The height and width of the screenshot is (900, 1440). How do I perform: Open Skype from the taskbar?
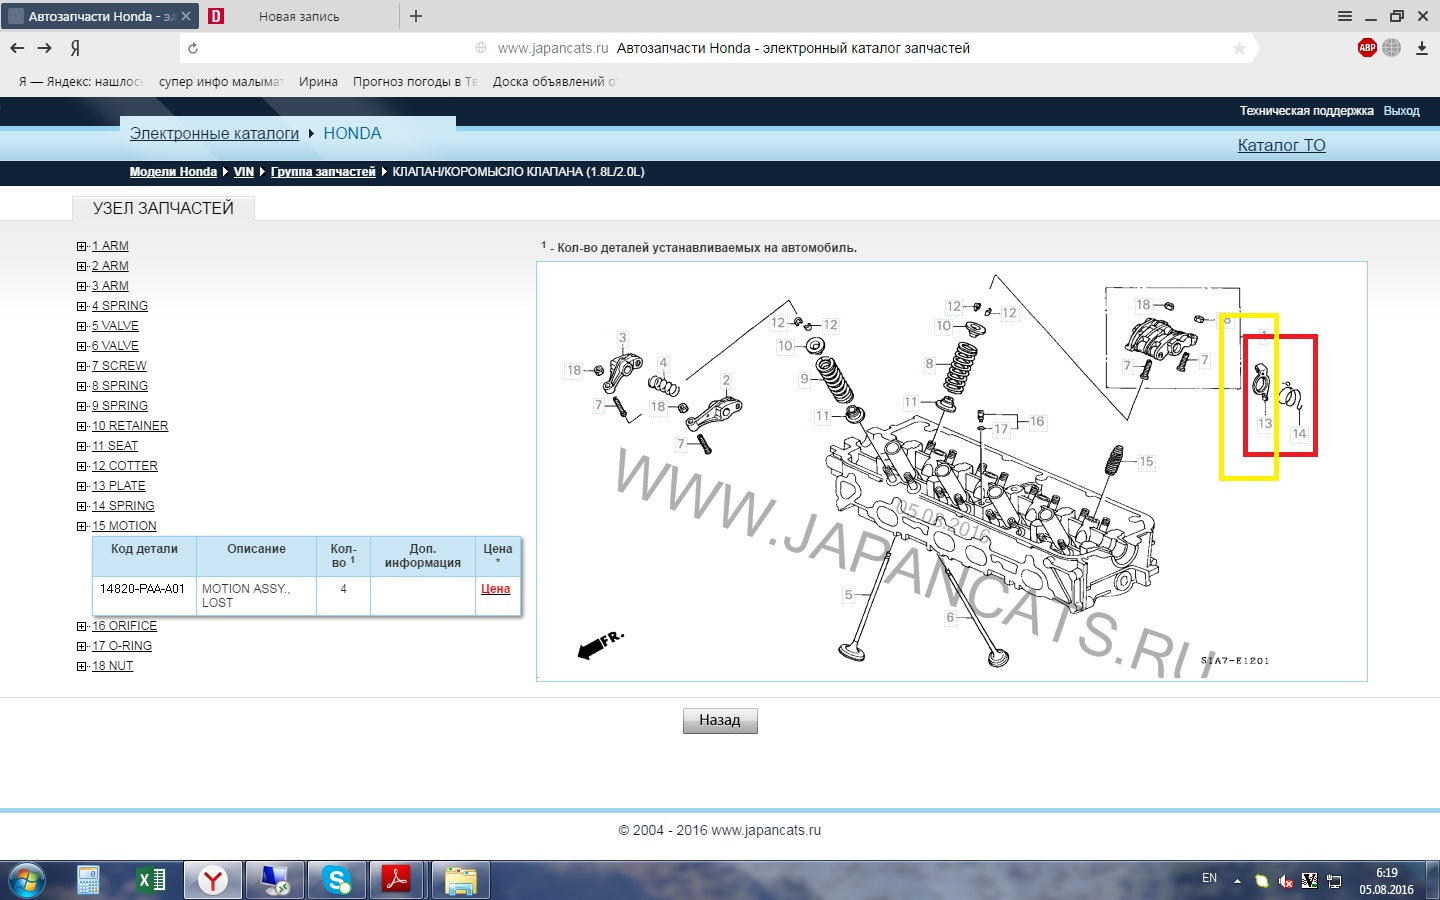pyautogui.click(x=337, y=880)
